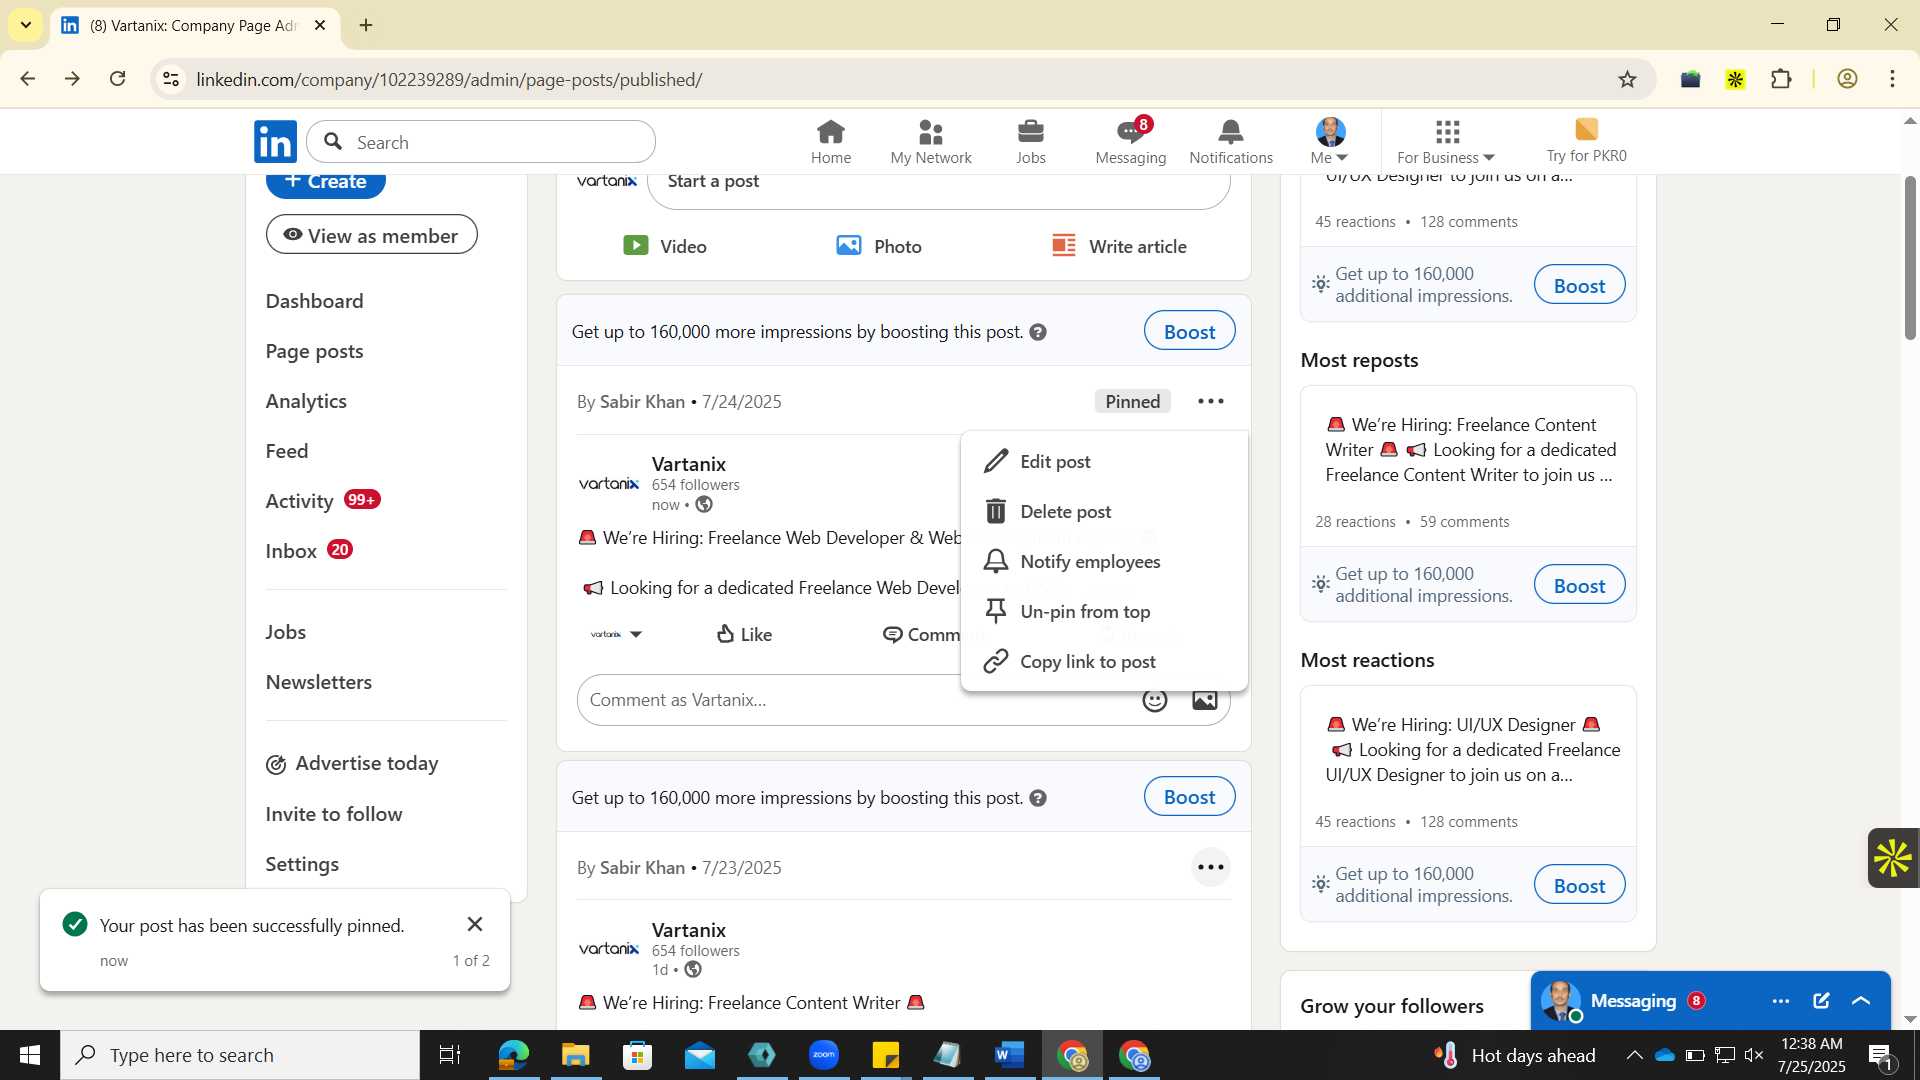Image resolution: width=1920 pixels, height=1080 pixels.
Task: Open Page posts in the sidebar
Action: click(314, 351)
